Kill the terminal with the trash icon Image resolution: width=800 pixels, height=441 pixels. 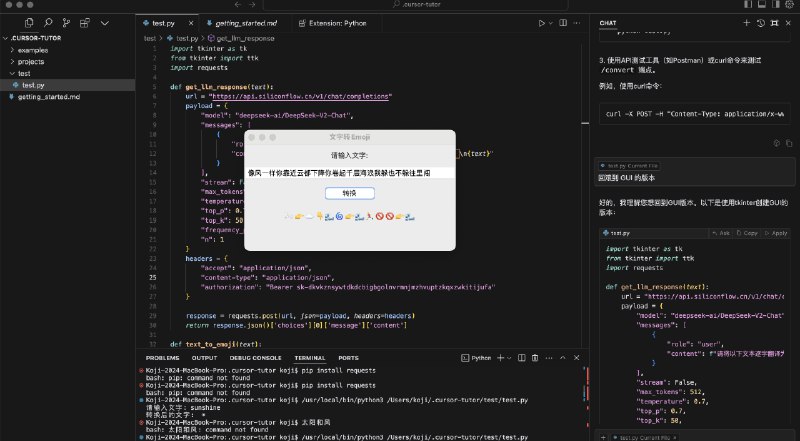[535, 358]
